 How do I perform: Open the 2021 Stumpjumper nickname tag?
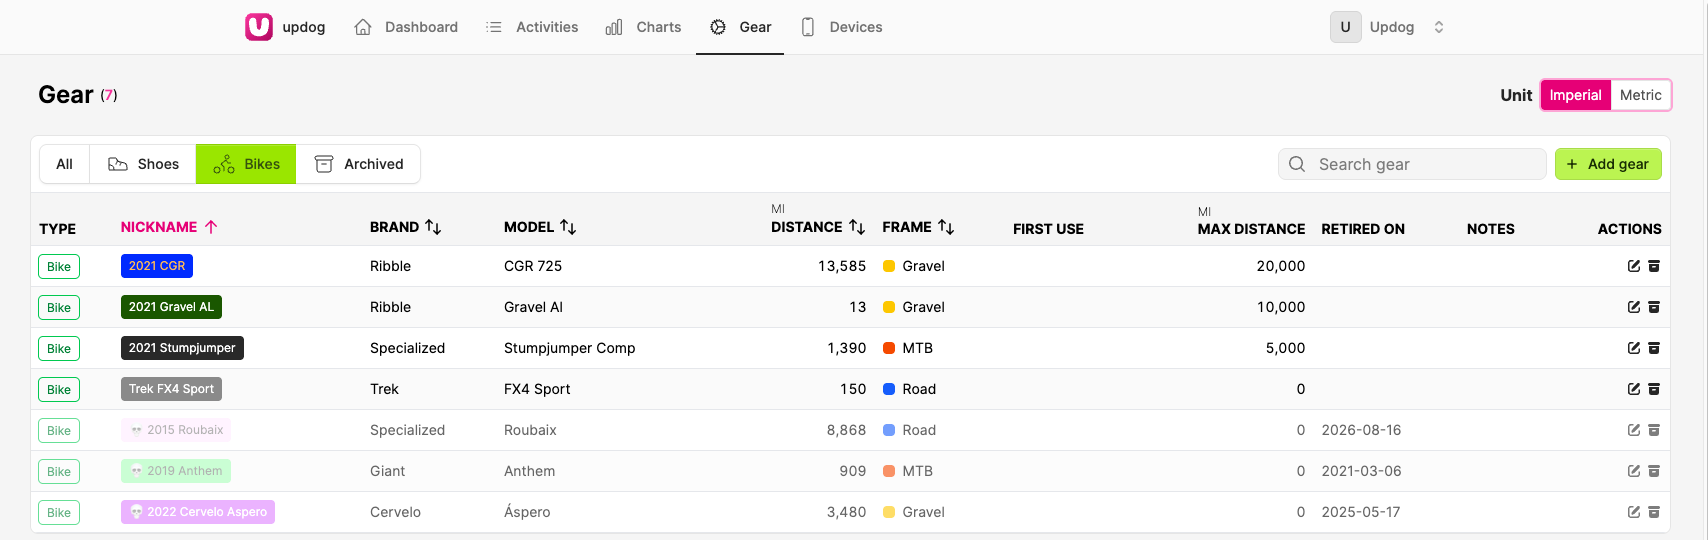182,348
